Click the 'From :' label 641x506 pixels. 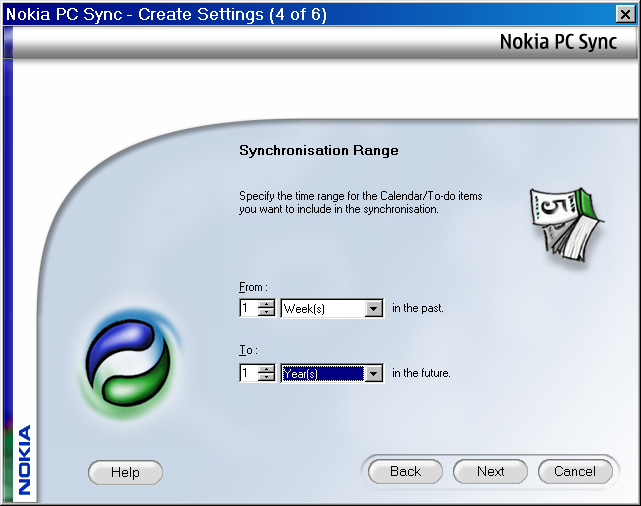pyautogui.click(x=253, y=287)
